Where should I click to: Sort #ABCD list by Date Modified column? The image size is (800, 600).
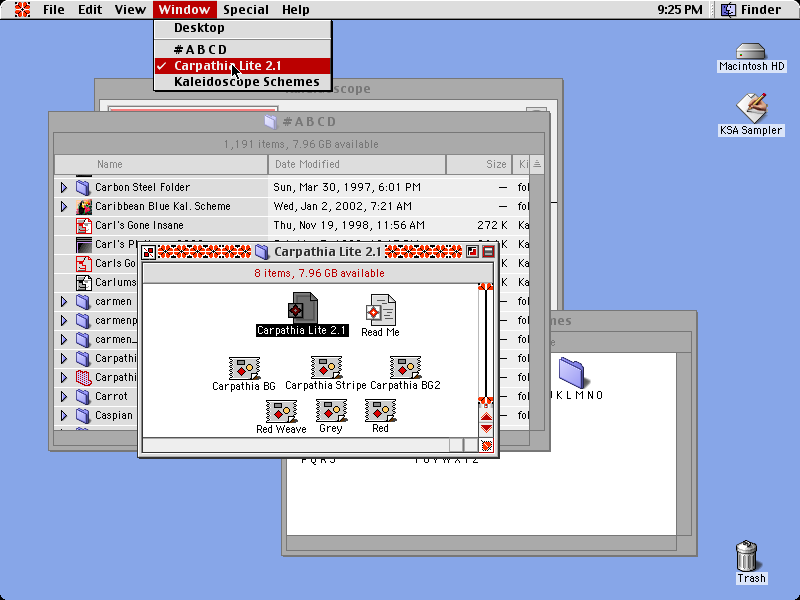[x=357, y=164]
